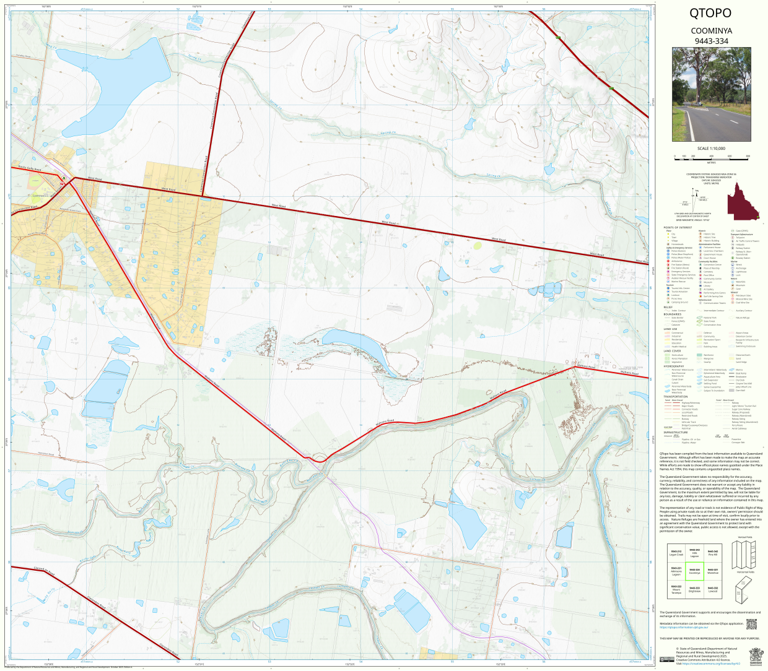Click the sheet number 9443-334
Viewport: 768px width, 671px height.
[x=711, y=41]
